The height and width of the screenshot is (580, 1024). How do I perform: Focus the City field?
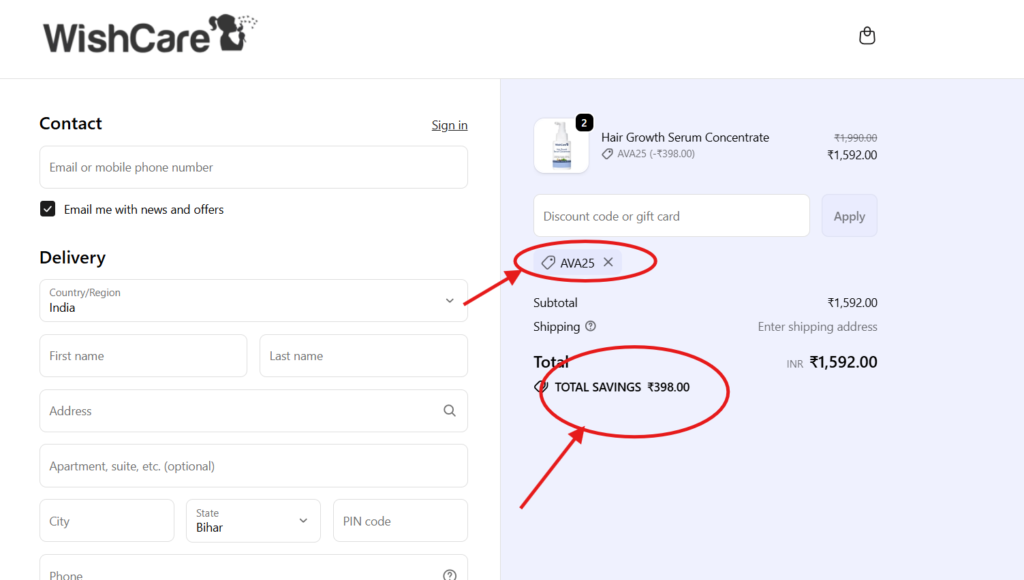pyautogui.click(x=106, y=521)
